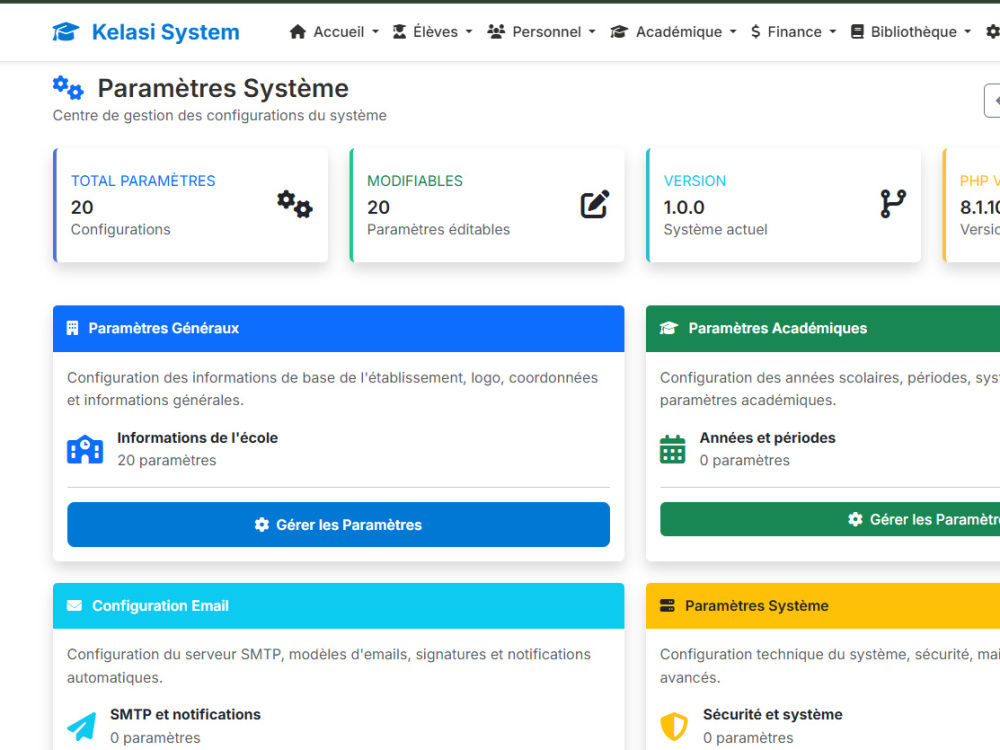This screenshot has height=750, width=1000.
Task: Click the SMTP et notifications label
Action: point(186,715)
